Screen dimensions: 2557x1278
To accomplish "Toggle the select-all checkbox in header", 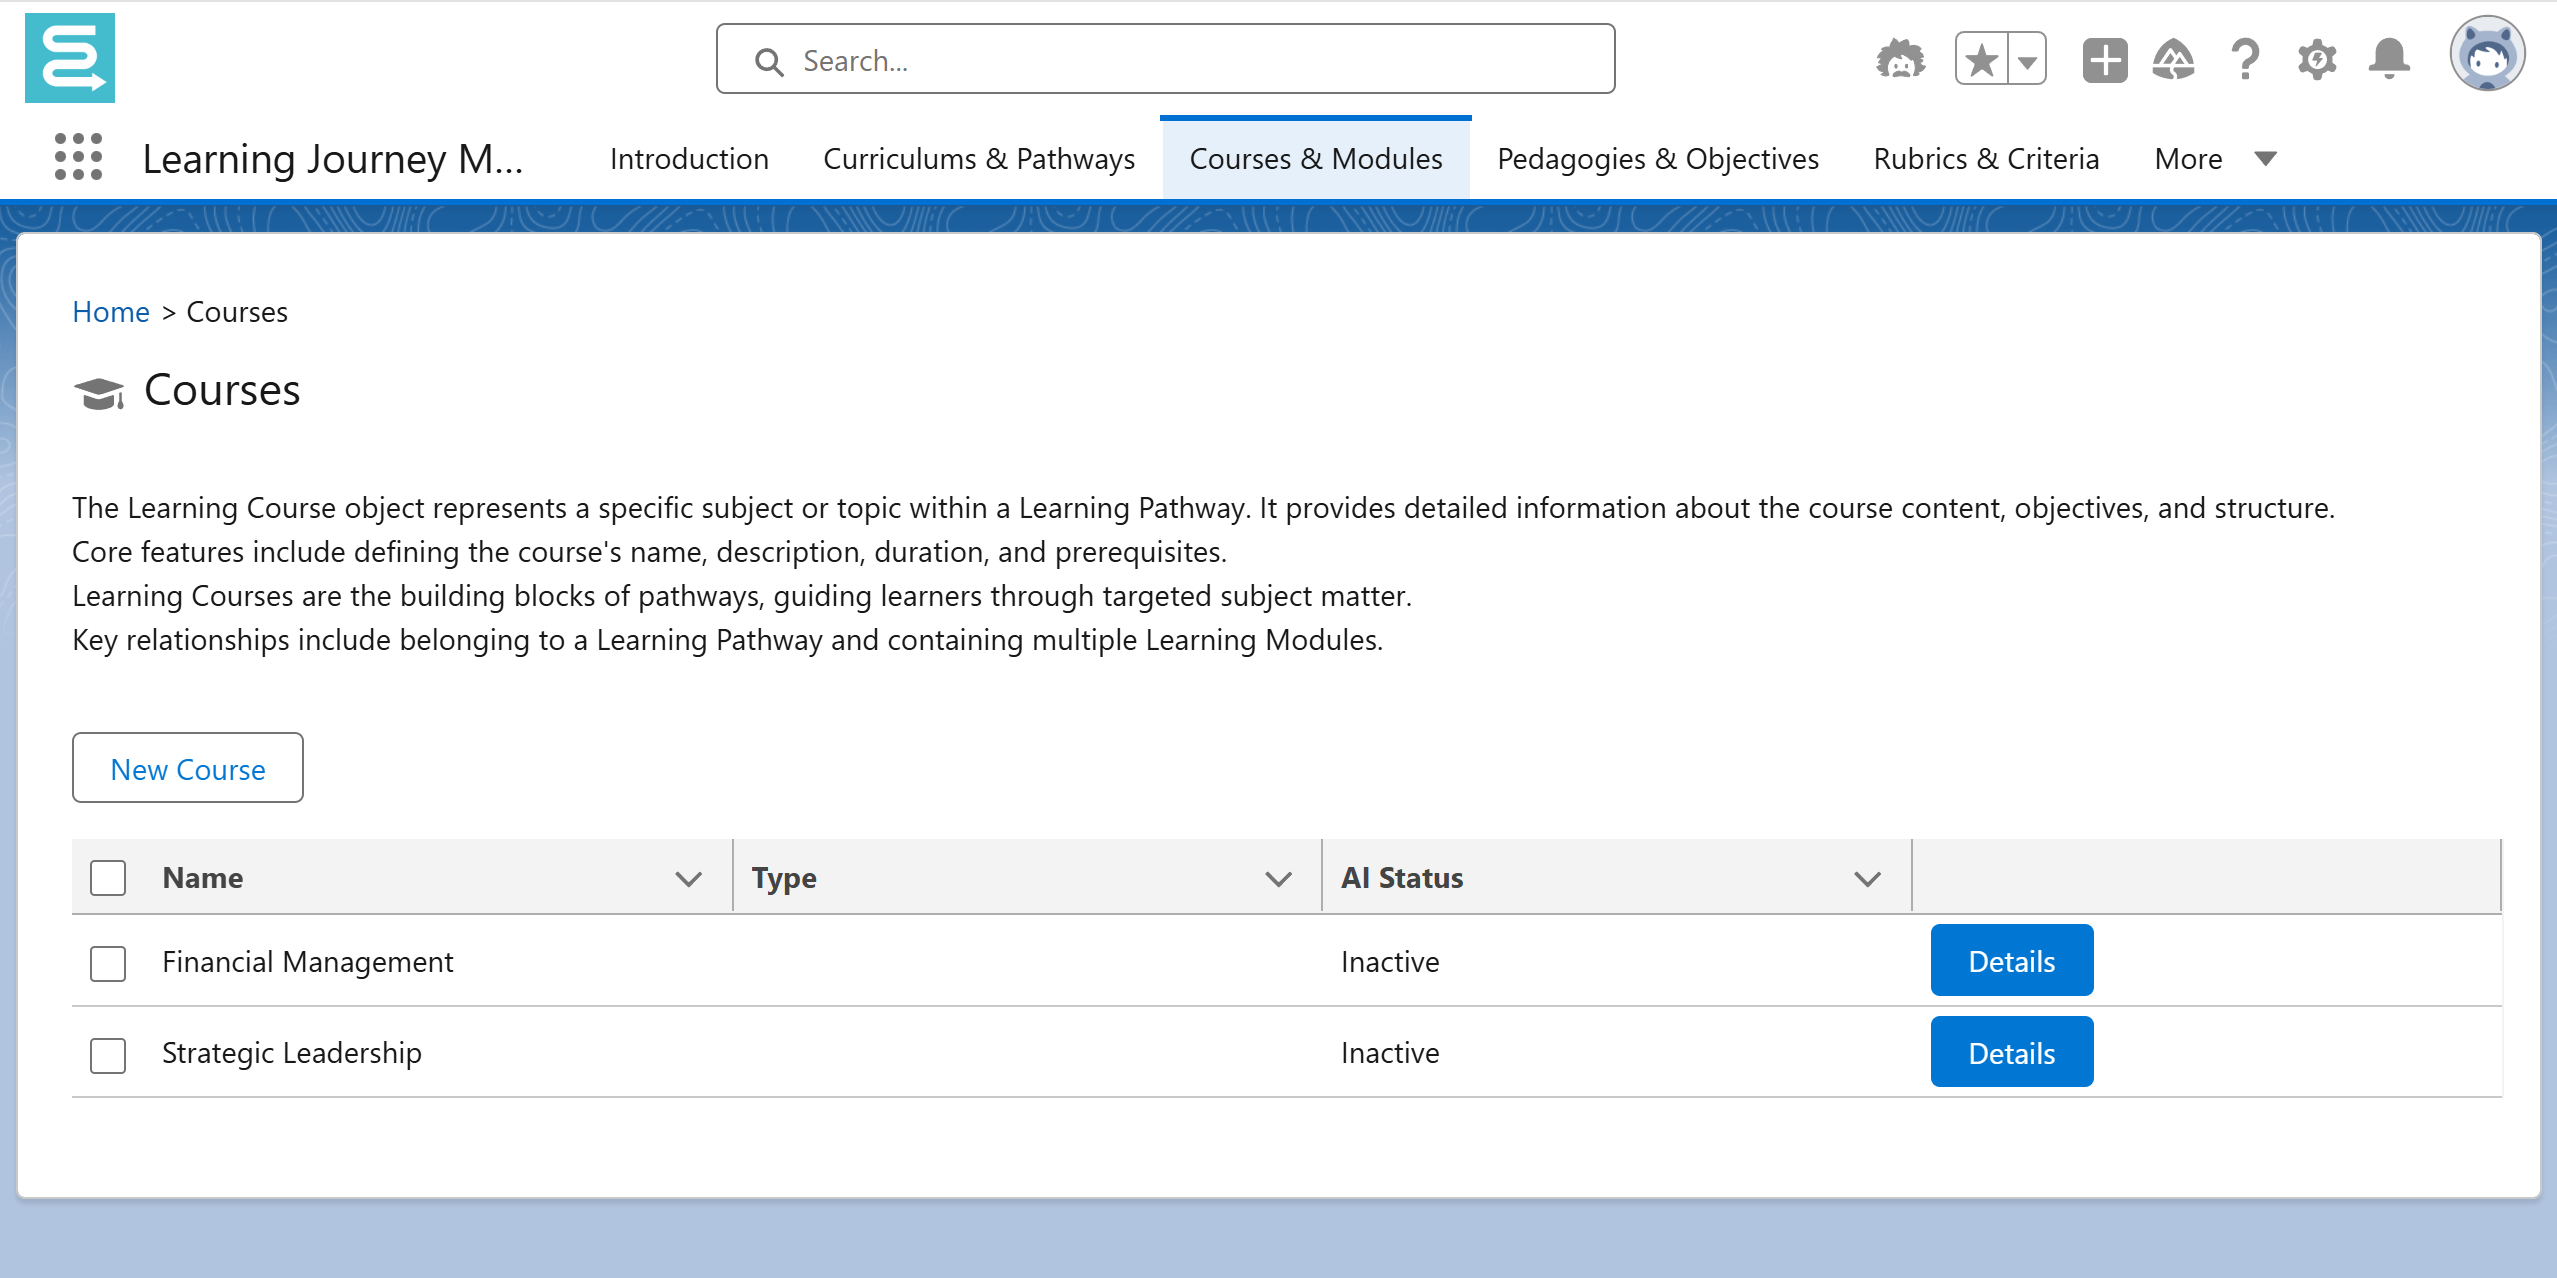I will point(108,878).
